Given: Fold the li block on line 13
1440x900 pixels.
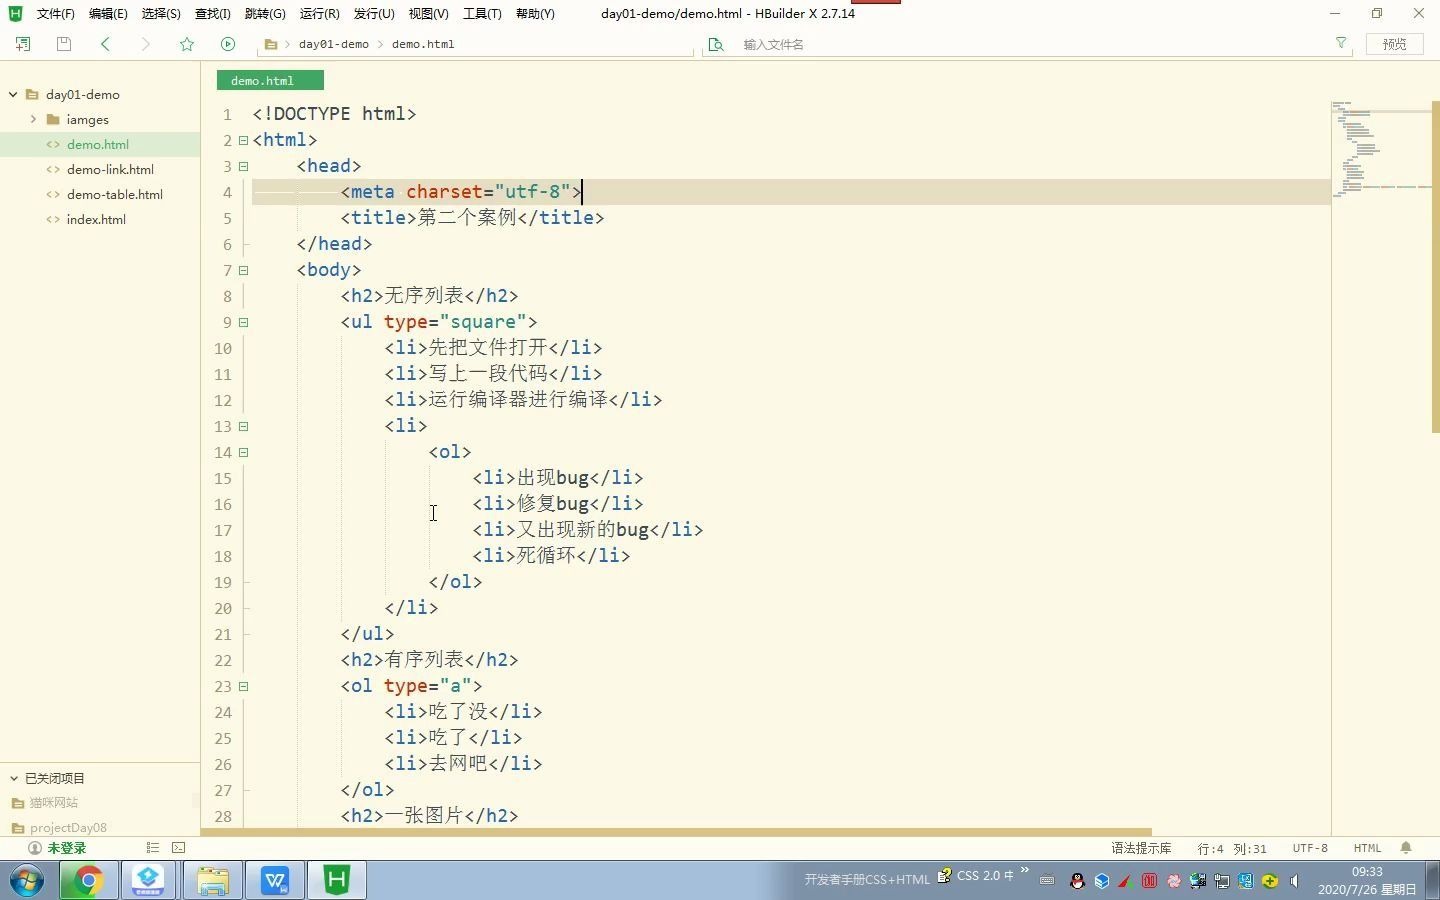Looking at the screenshot, I should tap(243, 426).
